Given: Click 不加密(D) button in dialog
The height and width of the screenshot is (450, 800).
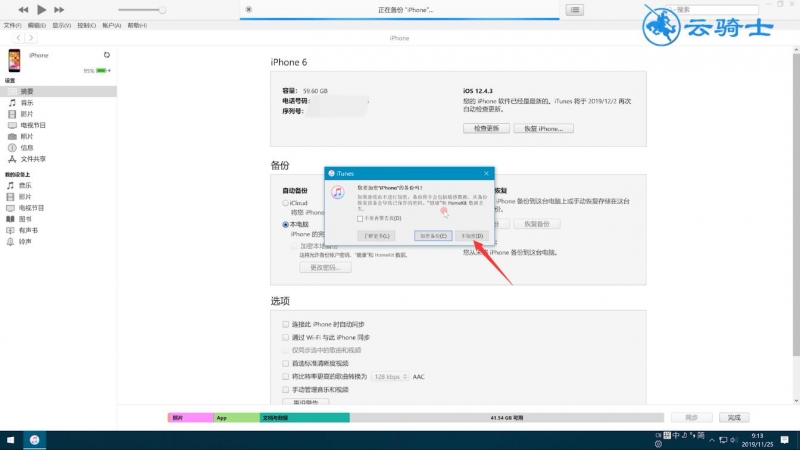Looking at the screenshot, I should click(472, 236).
